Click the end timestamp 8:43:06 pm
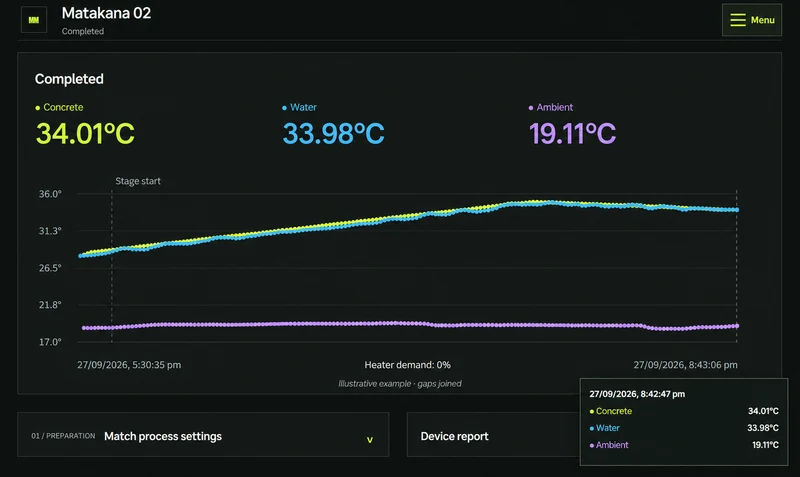Screen dimensions: 800x477 [x=685, y=365]
